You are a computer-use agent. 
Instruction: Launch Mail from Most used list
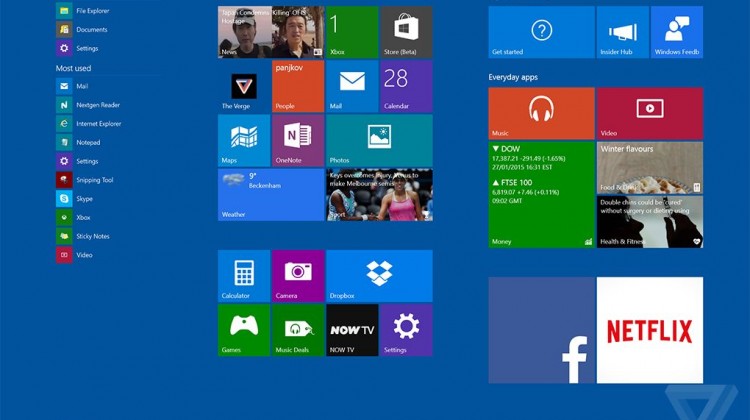click(x=72, y=86)
